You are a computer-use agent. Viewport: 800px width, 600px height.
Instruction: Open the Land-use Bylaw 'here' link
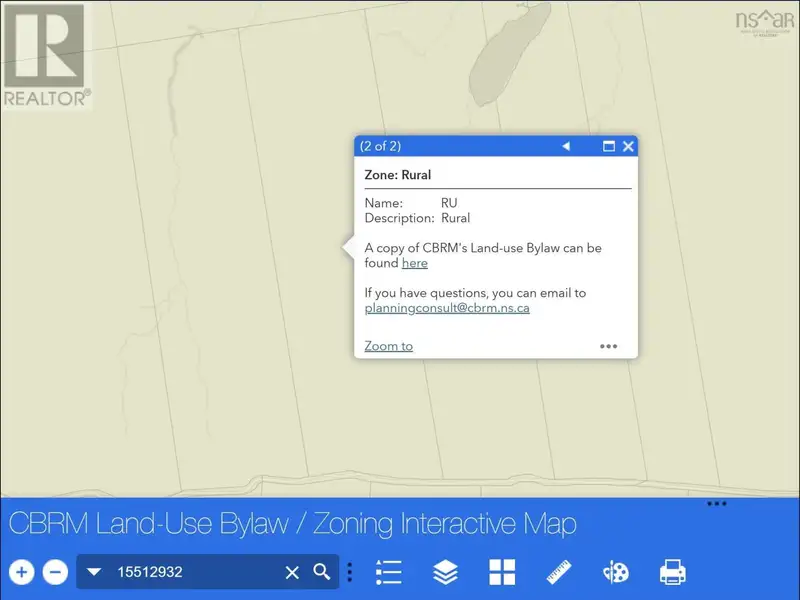click(414, 263)
